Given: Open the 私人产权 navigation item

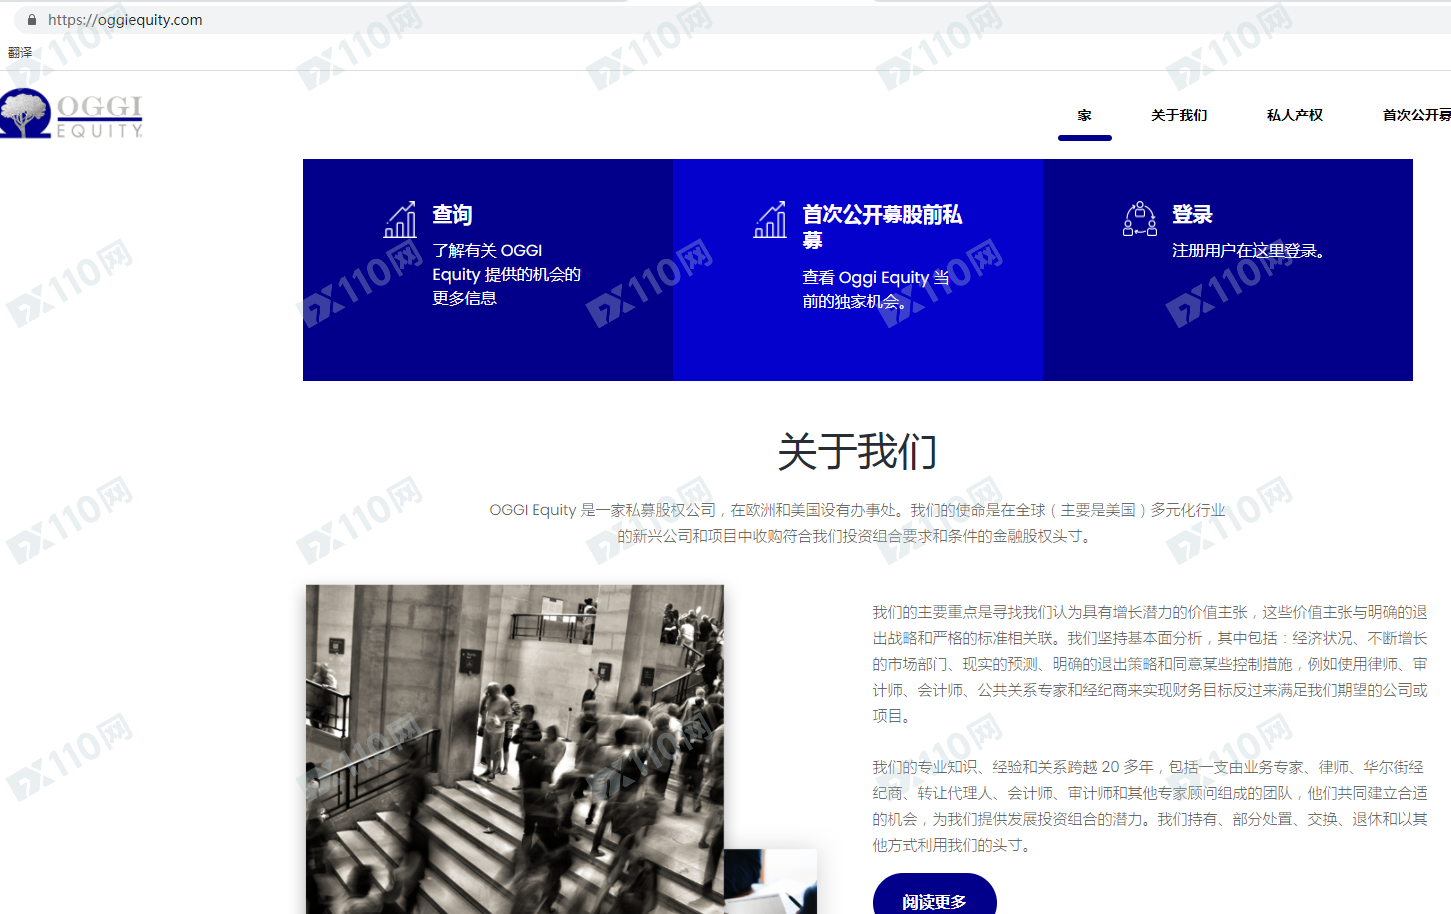Looking at the screenshot, I should click(1295, 115).
